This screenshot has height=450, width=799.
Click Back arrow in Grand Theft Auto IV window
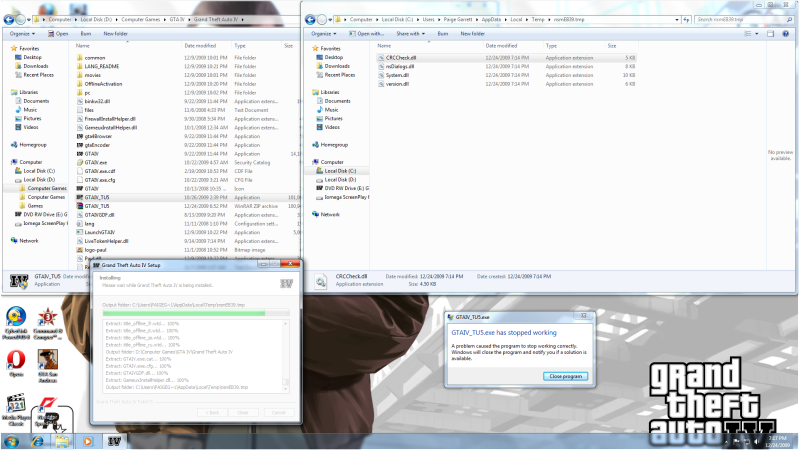coord(11,19)
